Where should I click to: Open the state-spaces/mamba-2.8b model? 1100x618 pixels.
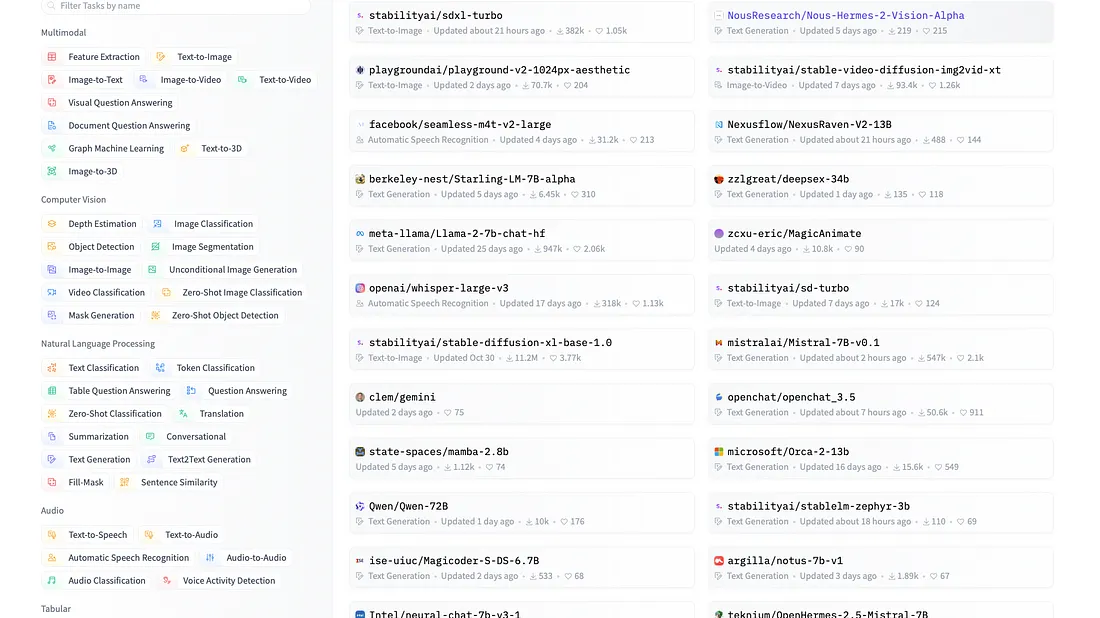(522, 459)
